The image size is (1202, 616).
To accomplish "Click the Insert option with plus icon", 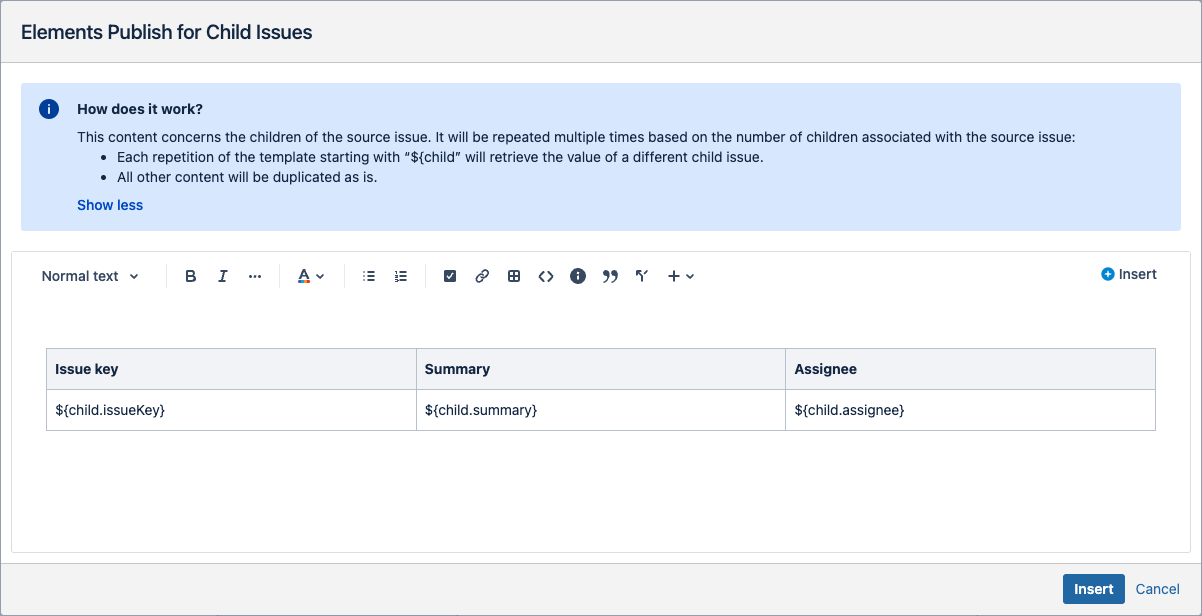I will tap(1129, 274).
